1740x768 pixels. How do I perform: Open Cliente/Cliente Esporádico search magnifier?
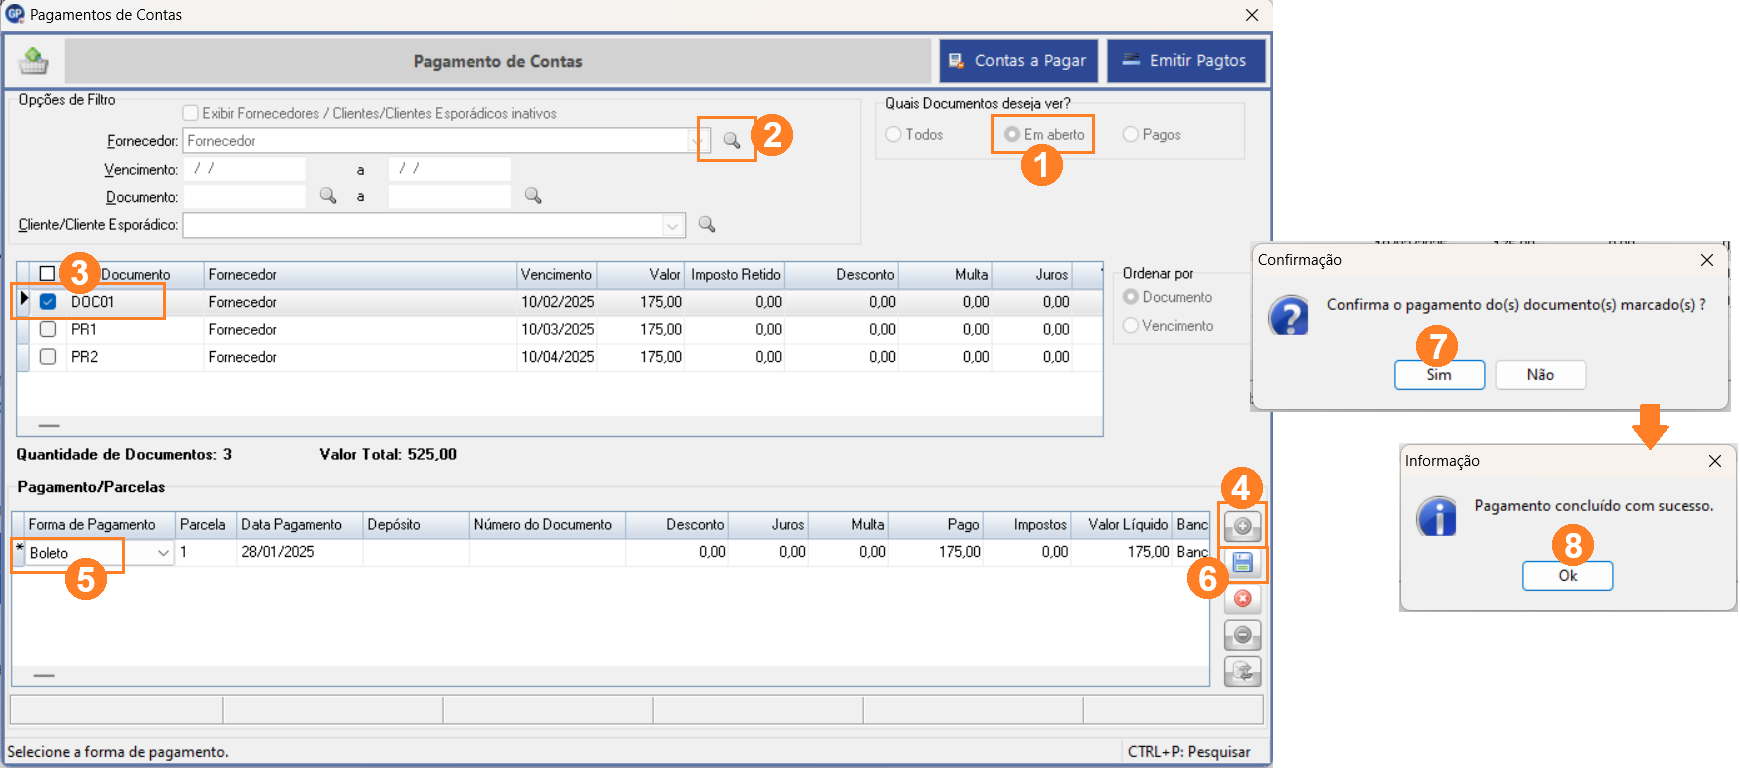pos(707,224)
